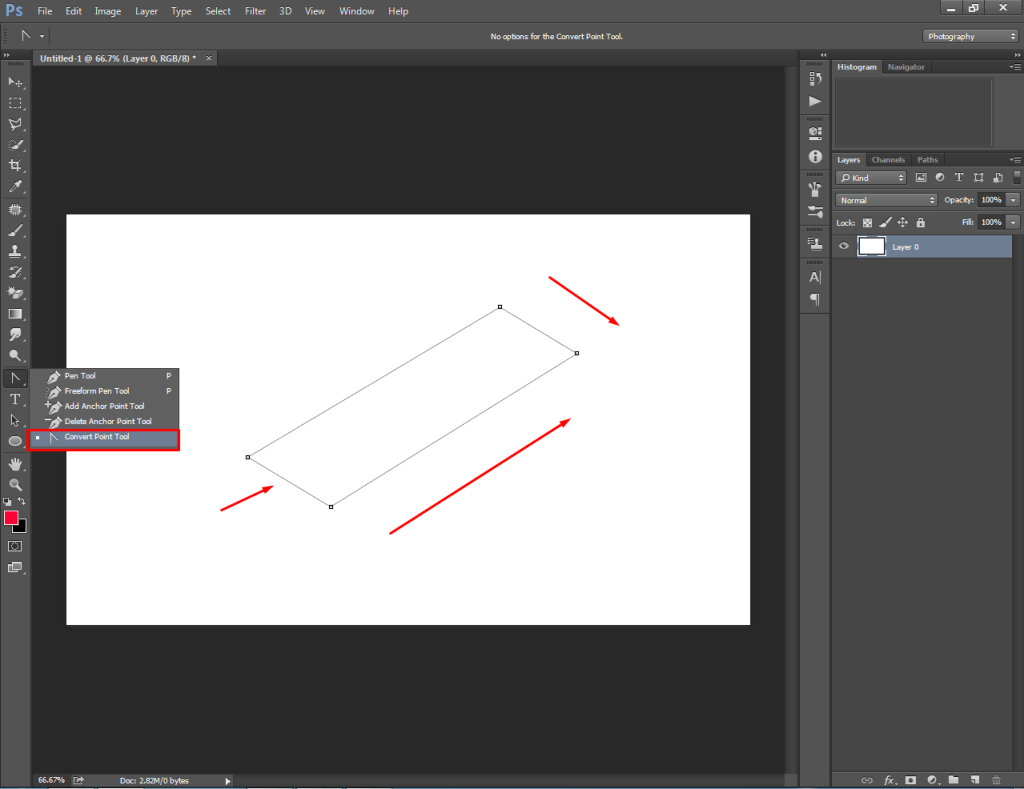1024x789 pixels.
Task: Open the Normal blend mode dropdown
Action: pos(886,200)
